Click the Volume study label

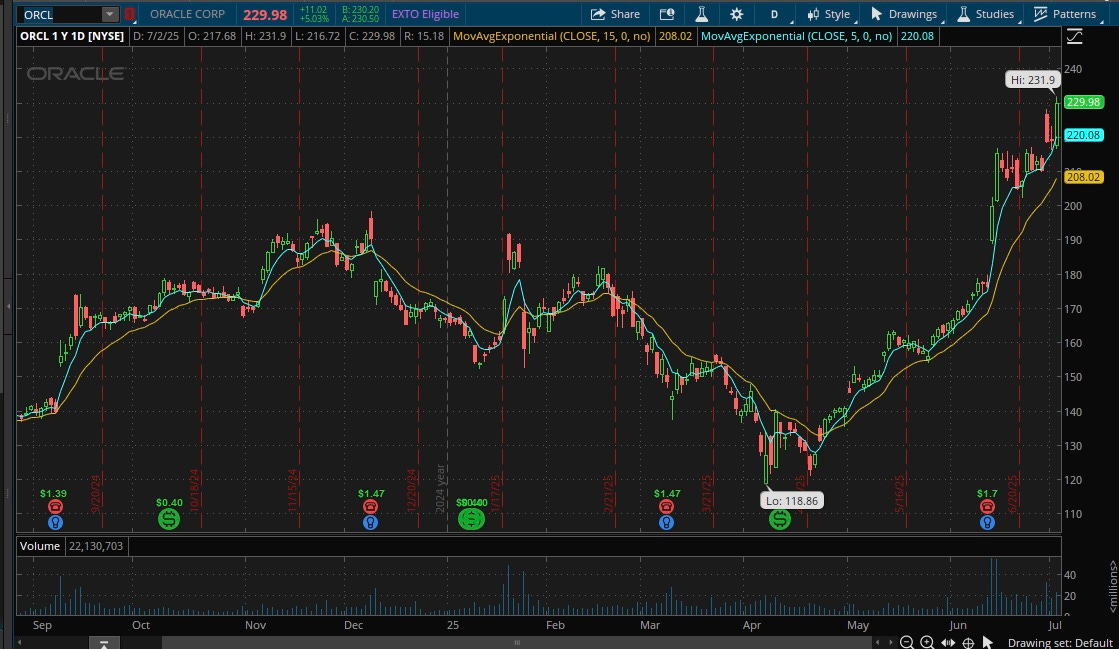40,546
